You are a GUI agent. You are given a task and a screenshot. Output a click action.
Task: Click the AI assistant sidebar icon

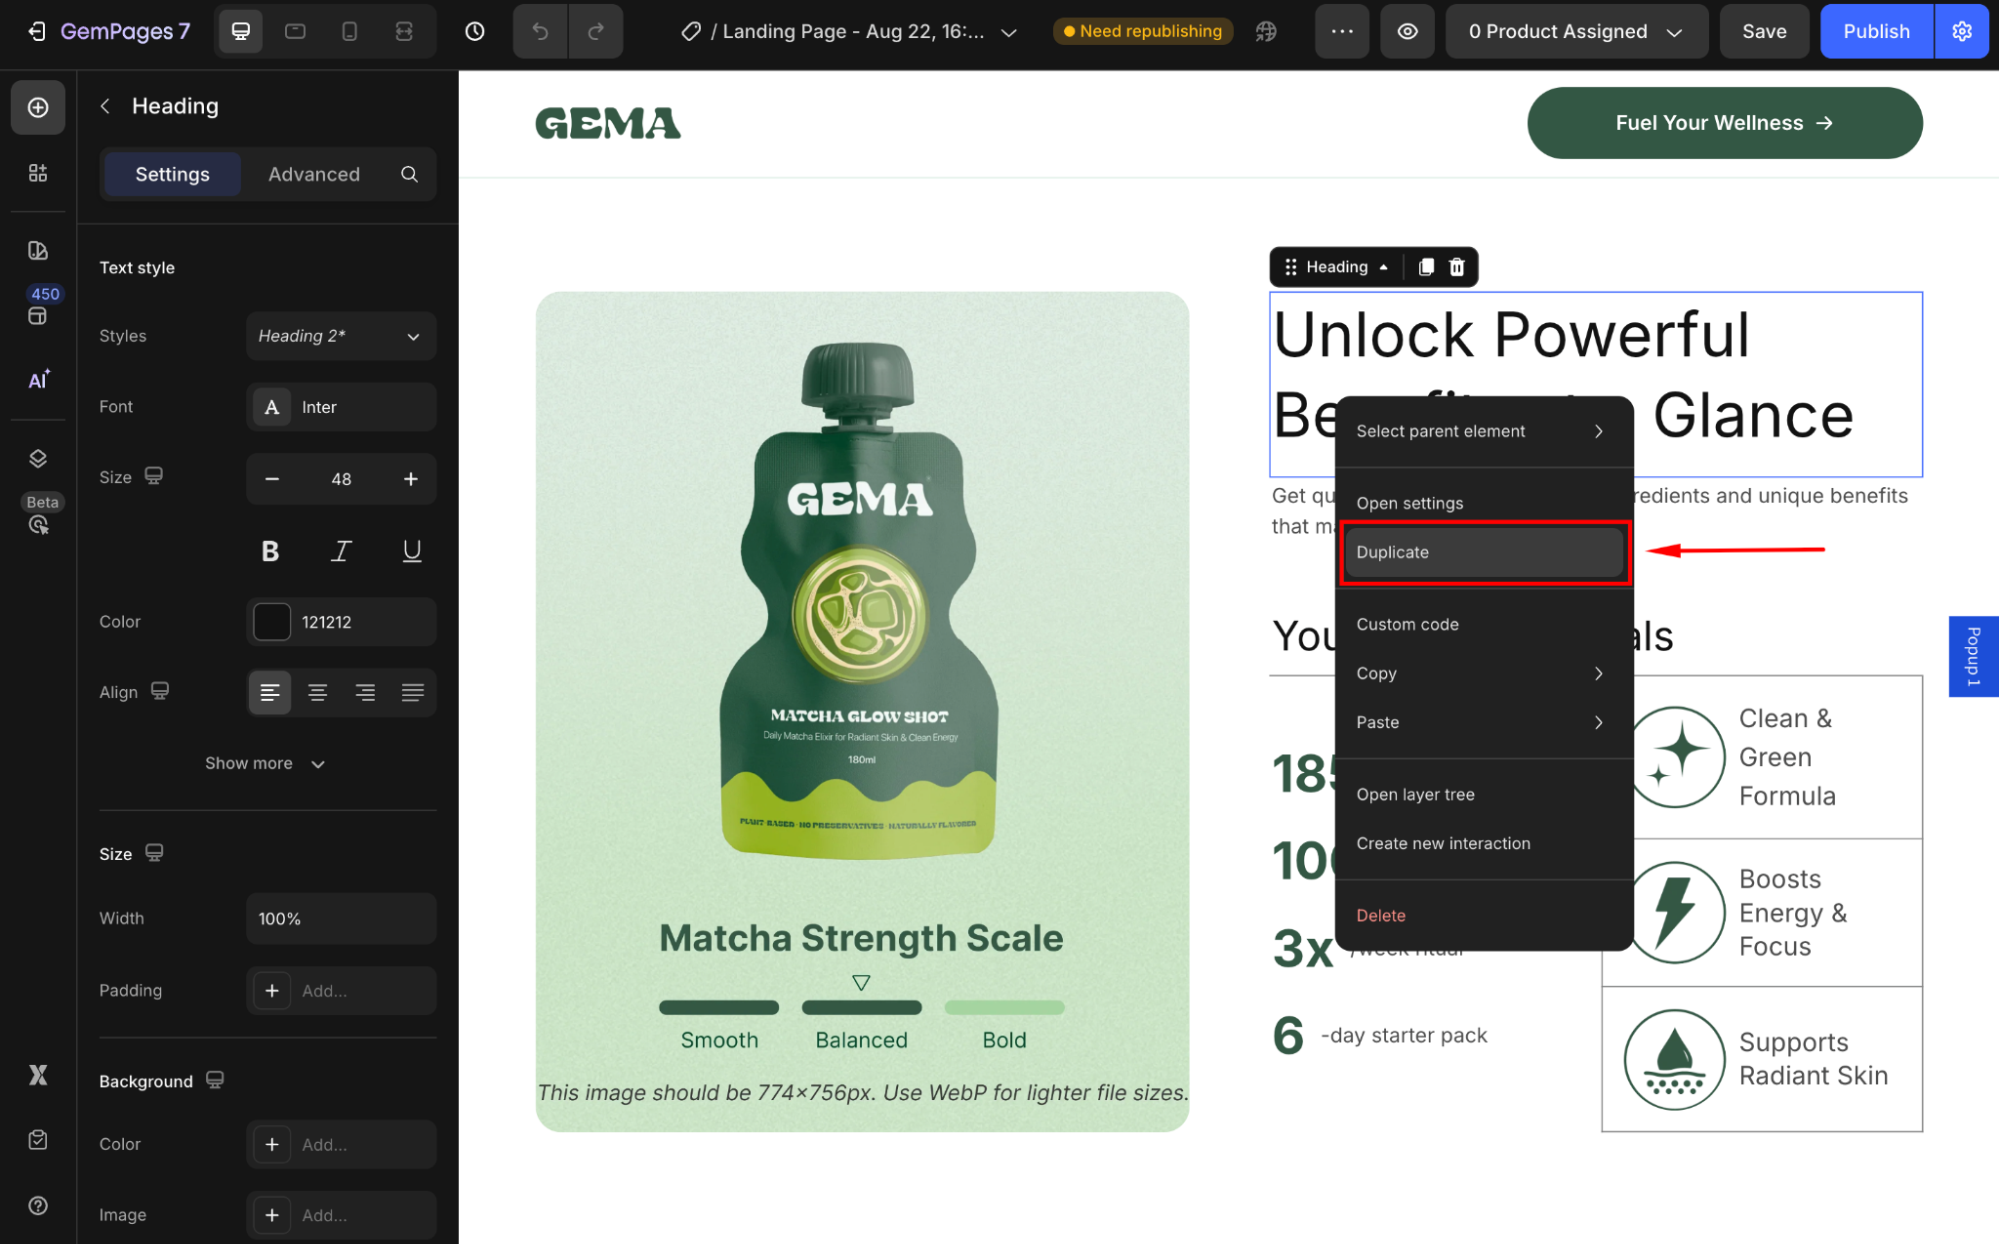(38, 380)
